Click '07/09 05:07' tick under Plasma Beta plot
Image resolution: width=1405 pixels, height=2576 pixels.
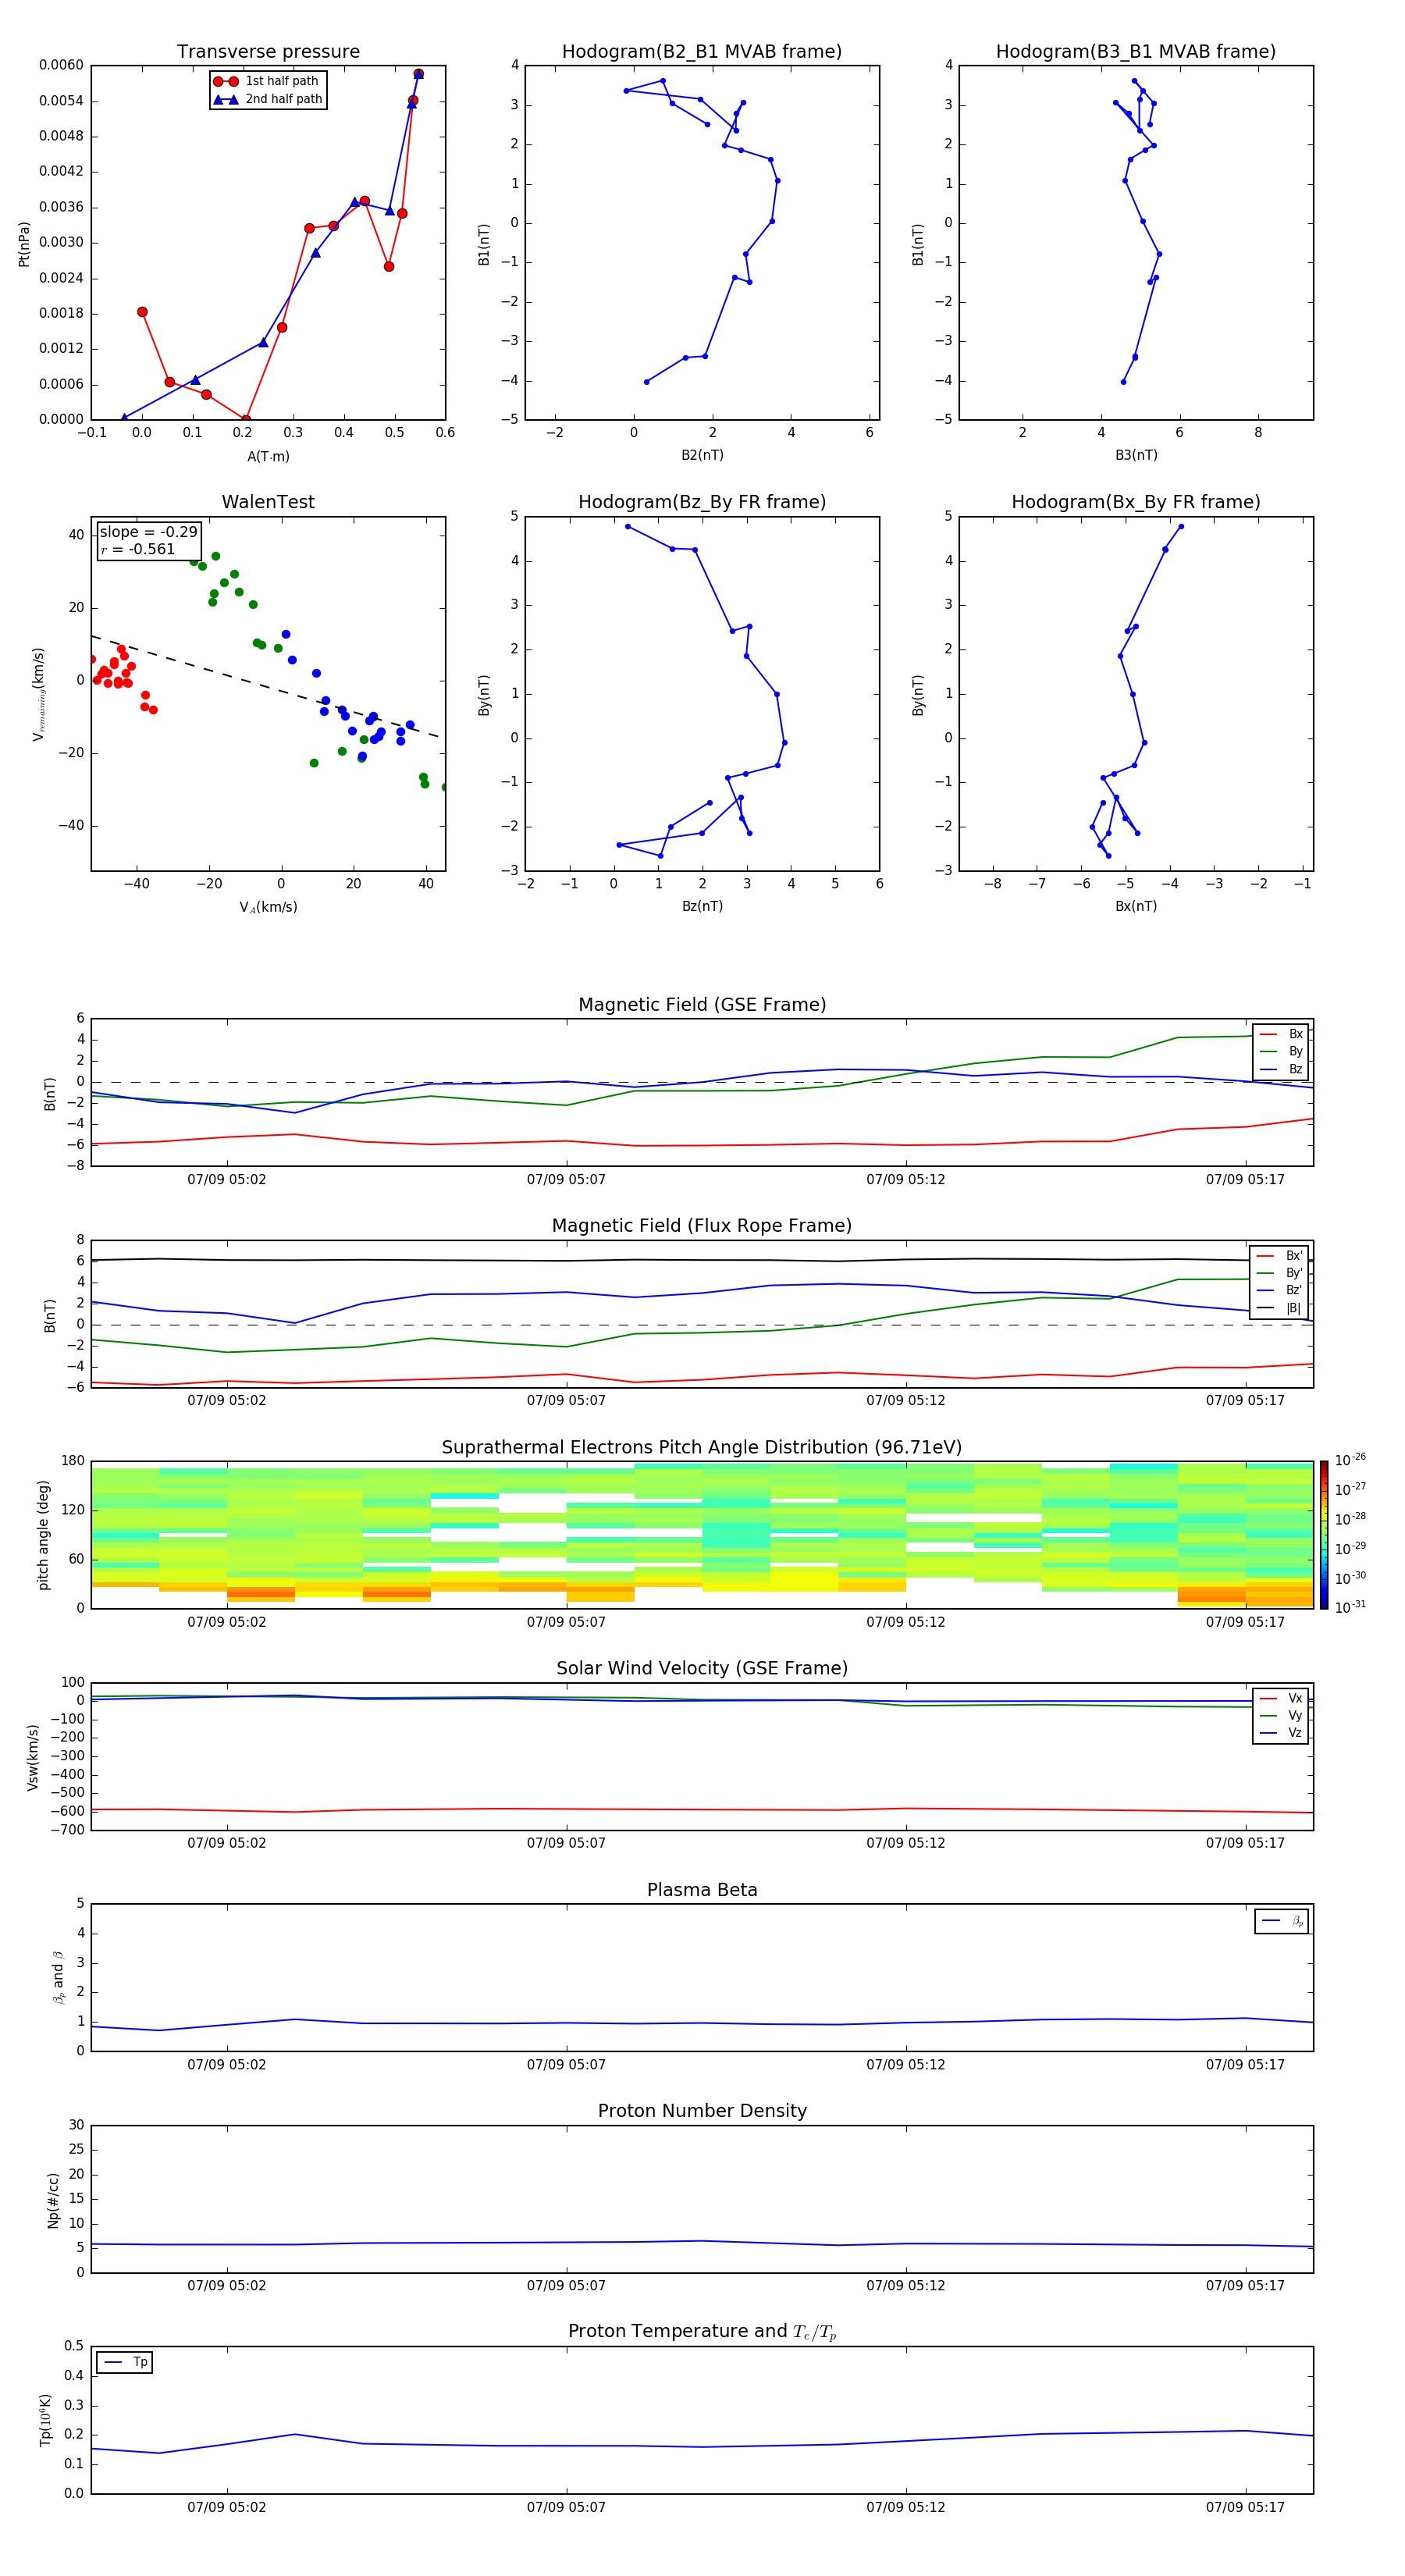click(x=566, y=2064)
